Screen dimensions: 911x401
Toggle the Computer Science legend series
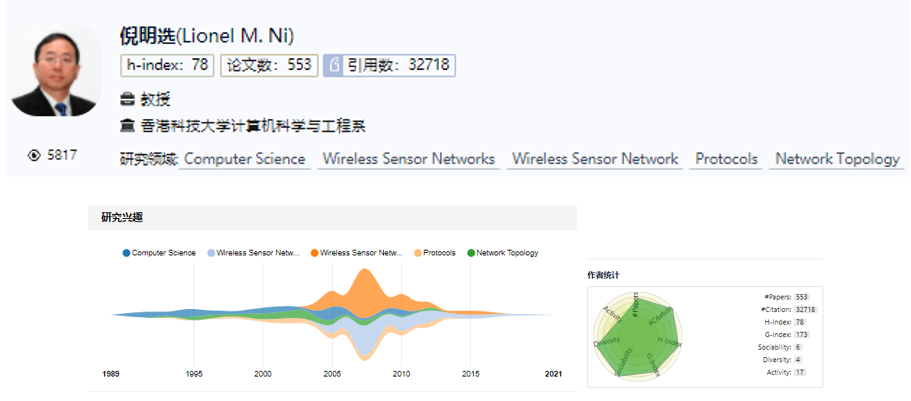point(160,253)
